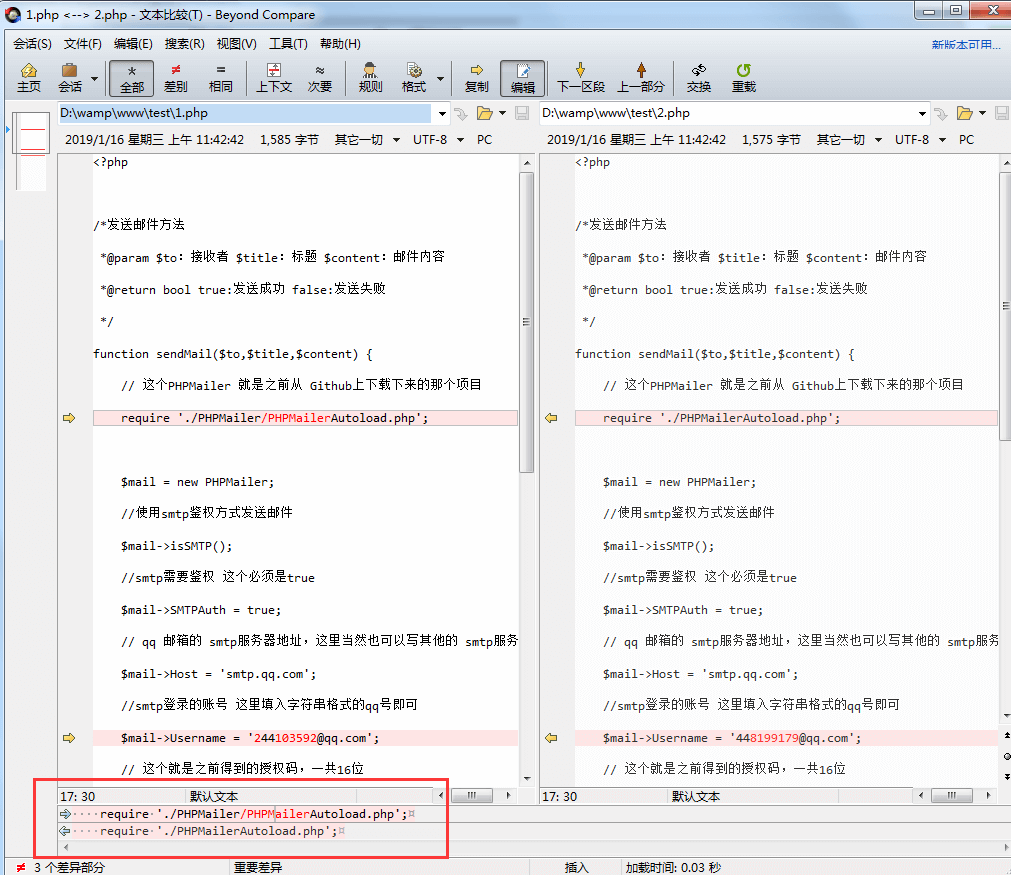The width and height of the screenshot is (1011, 875).
Task: Toggle minor differences (次要) display
Action: pyautogui.click(x=321, y=78)
